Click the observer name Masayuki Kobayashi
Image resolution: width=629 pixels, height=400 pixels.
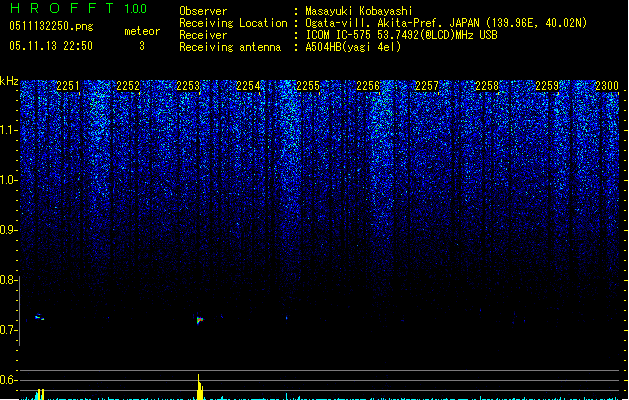tap(359, 11)
